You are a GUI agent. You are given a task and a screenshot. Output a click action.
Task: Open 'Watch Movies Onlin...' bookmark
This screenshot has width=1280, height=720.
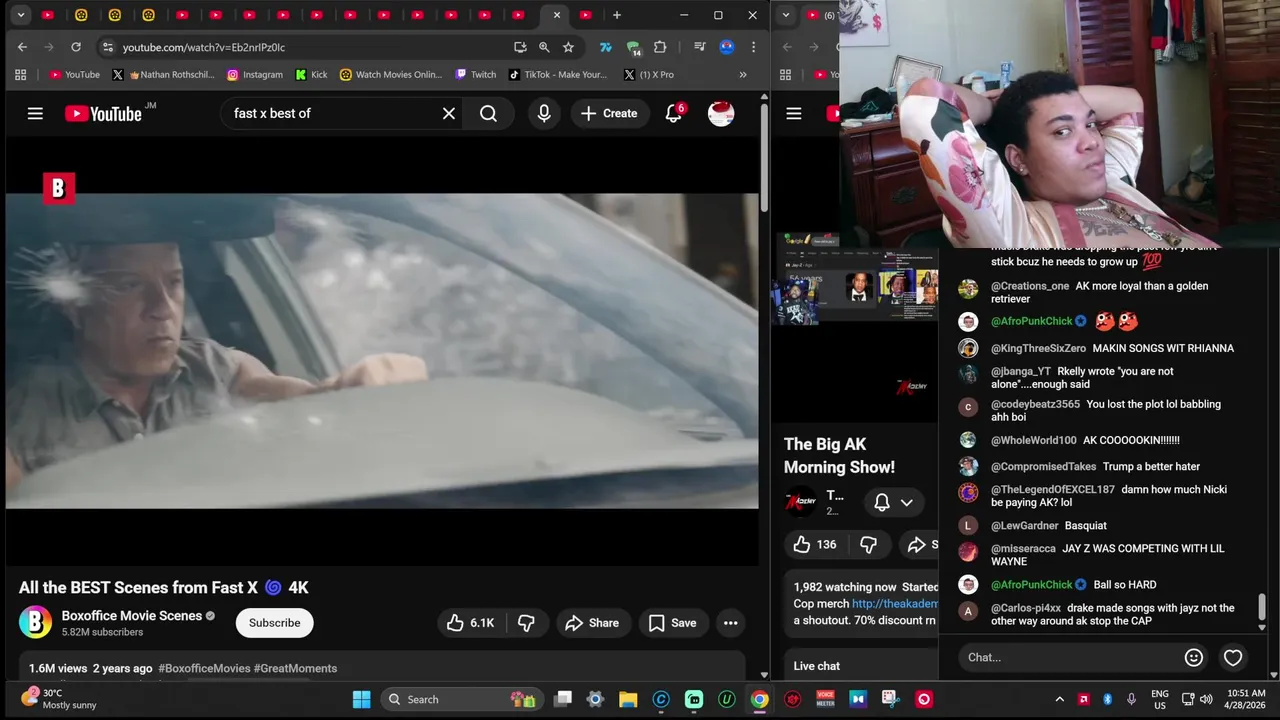[x=391, y=74]
